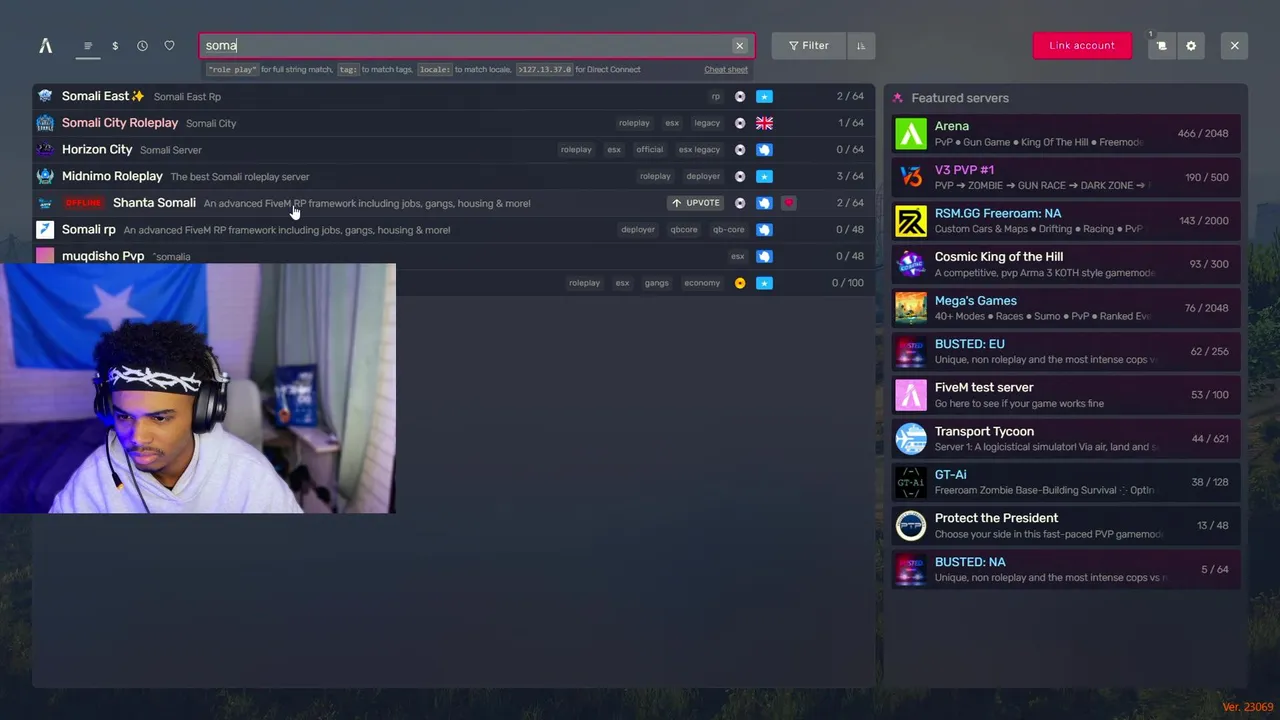Click the 'esx legacy' tag on Horizon City
The image size is (1280, 720).
tap(700, 150)
